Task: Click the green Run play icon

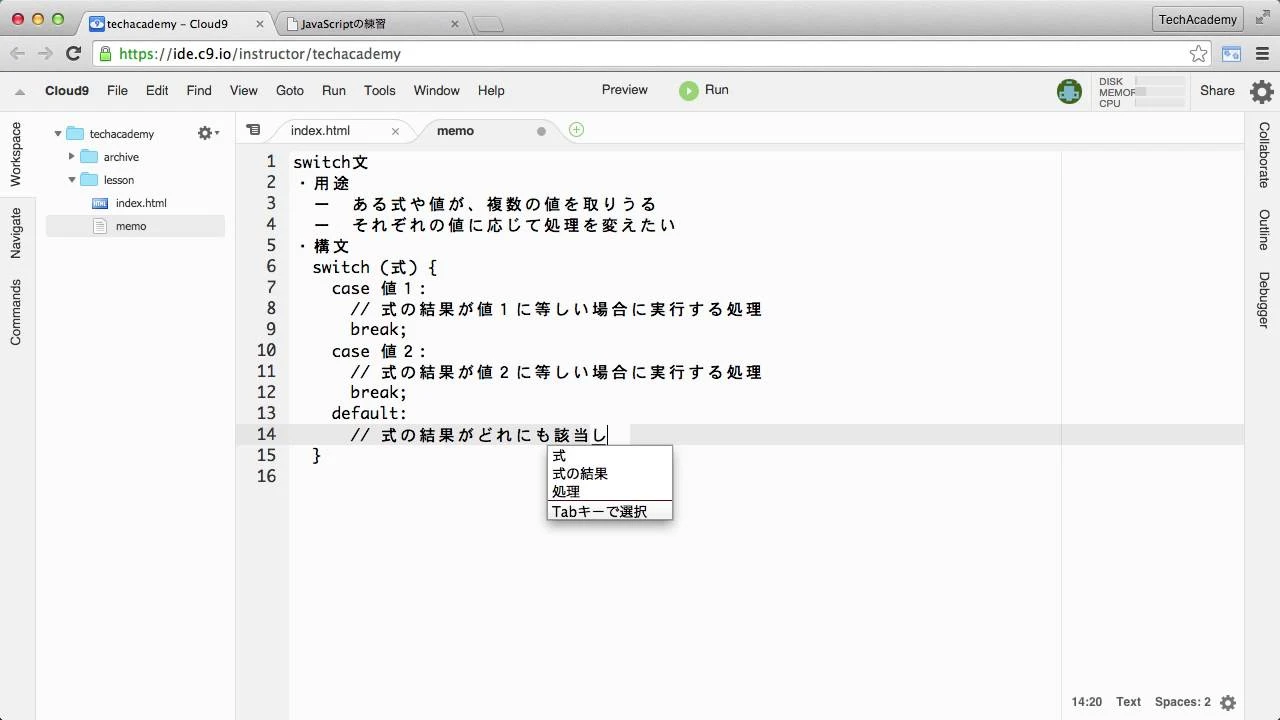Action: pyautogui.click(x=689, y=90)
